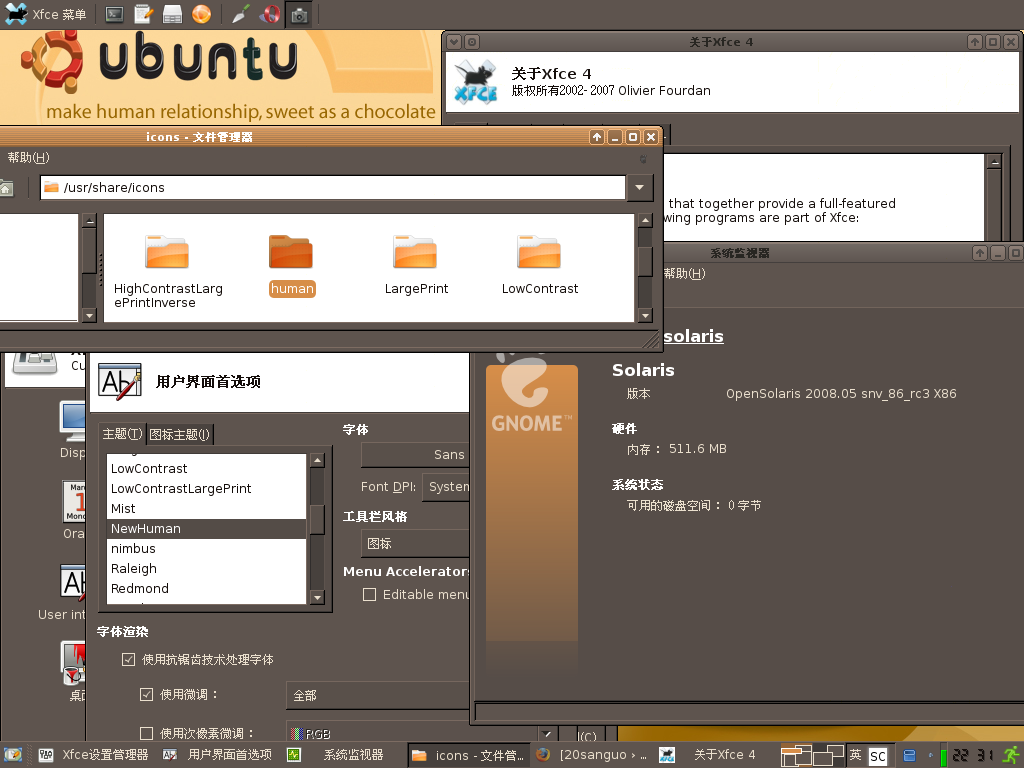The width and height of the screenshot is (1024, 768).
Task: Switch to the 主题(T) tab
Action: [x=122, y=434]
